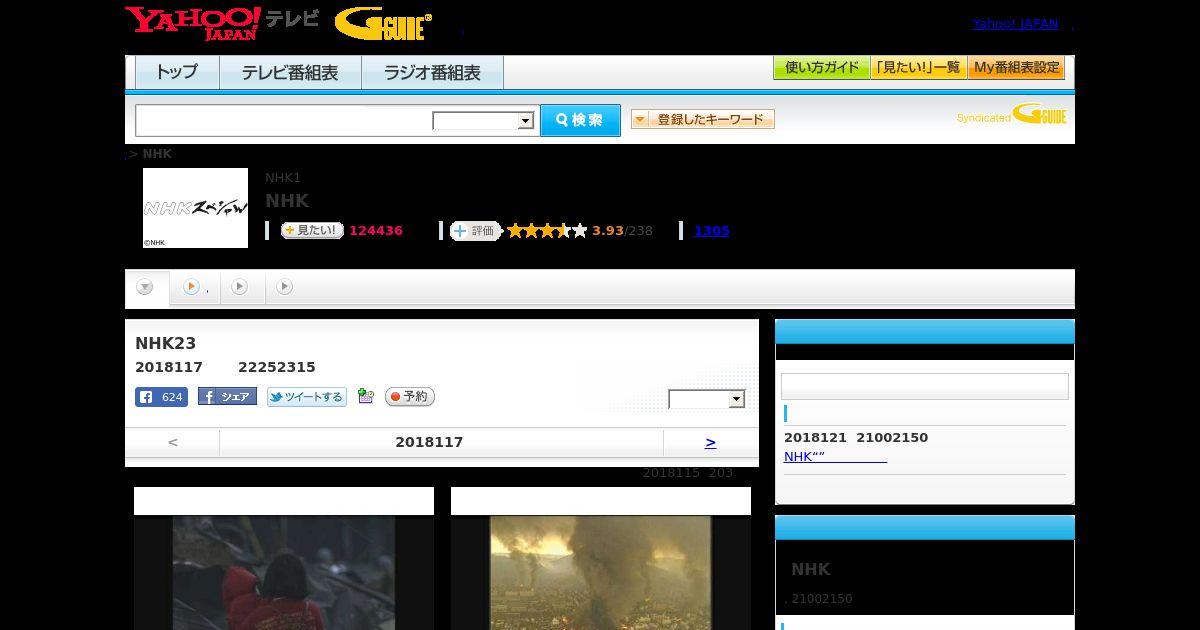Select the first down-arrow tab
The image size is (1200, 630).
[x=145, y=287]
